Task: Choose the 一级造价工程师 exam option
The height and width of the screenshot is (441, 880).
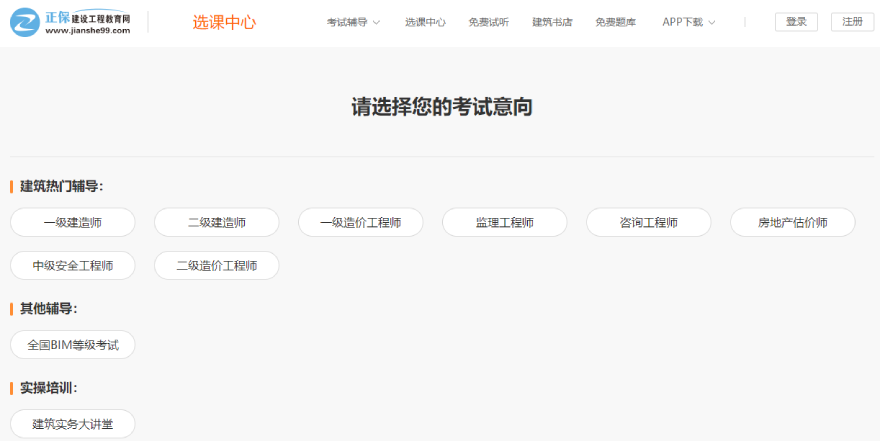Action: 360,222
